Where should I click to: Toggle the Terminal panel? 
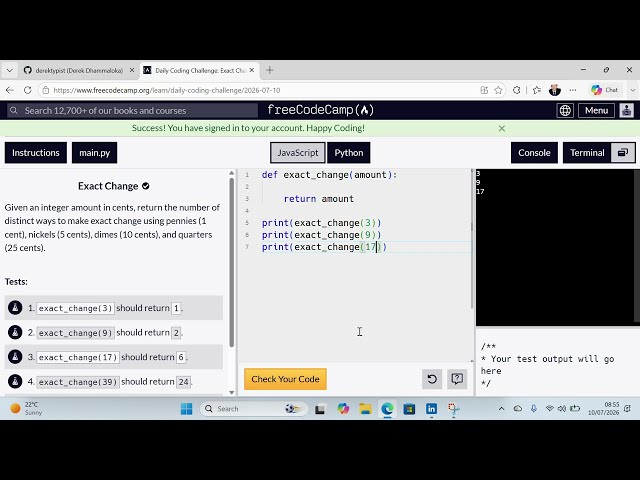point(587,153)
